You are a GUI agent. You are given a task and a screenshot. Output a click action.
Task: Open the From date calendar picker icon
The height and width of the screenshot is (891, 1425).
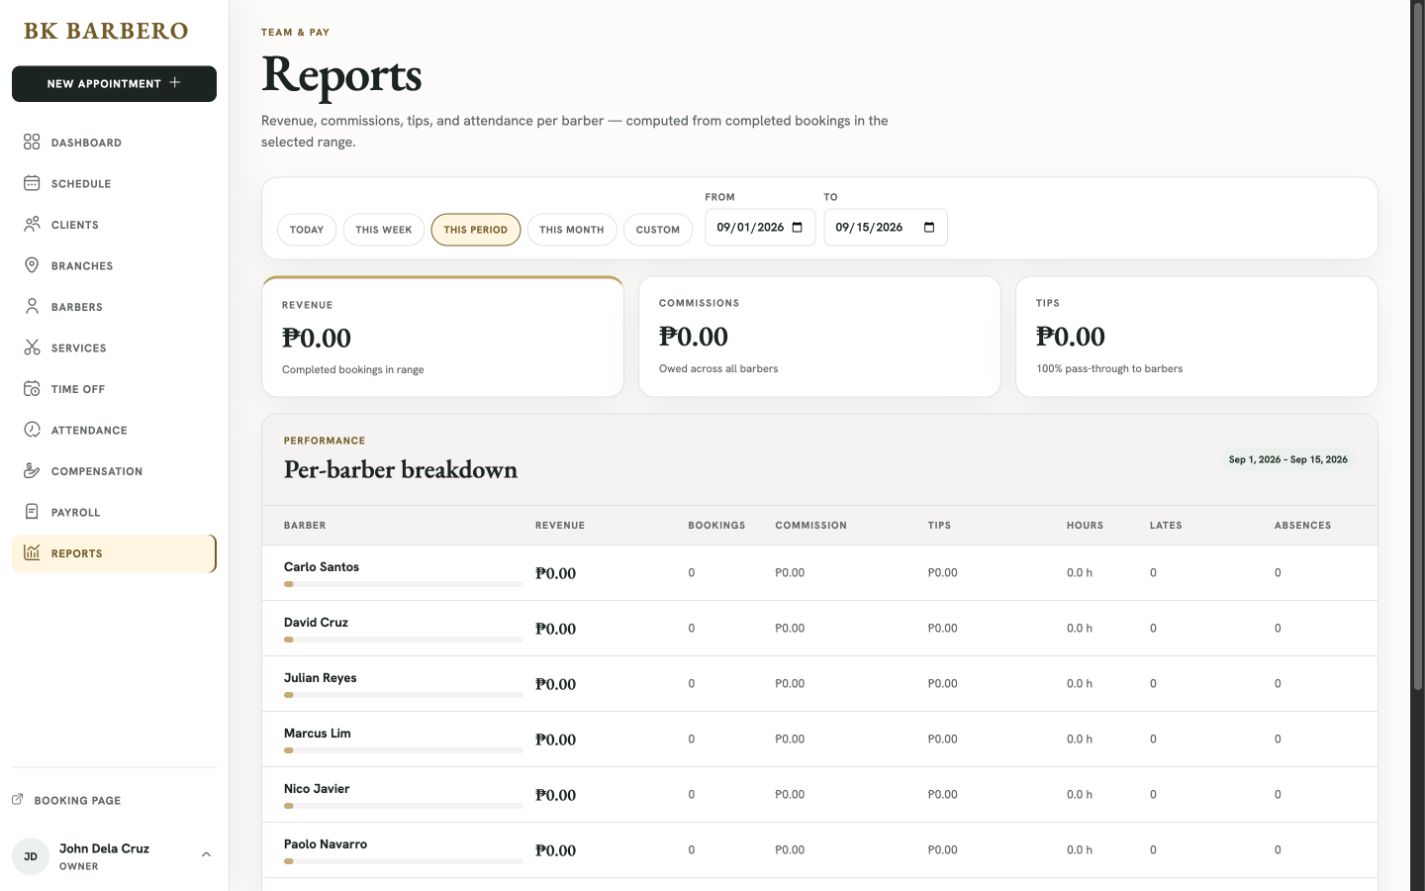click(x=797, y=227)
